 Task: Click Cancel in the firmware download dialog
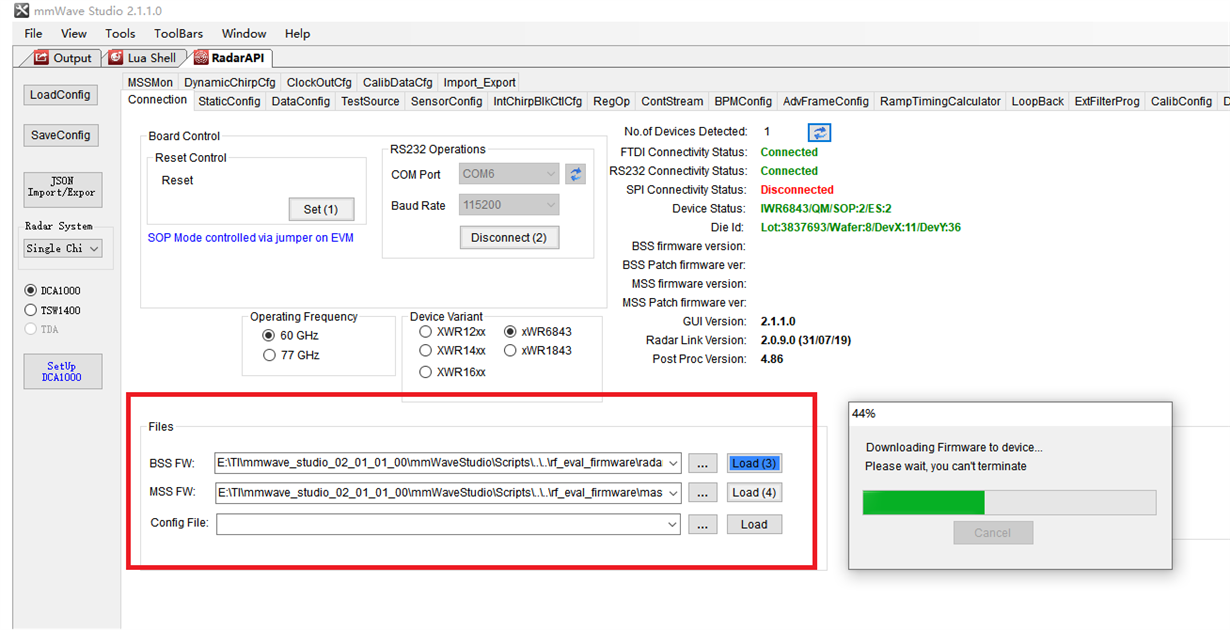[993, 533]
